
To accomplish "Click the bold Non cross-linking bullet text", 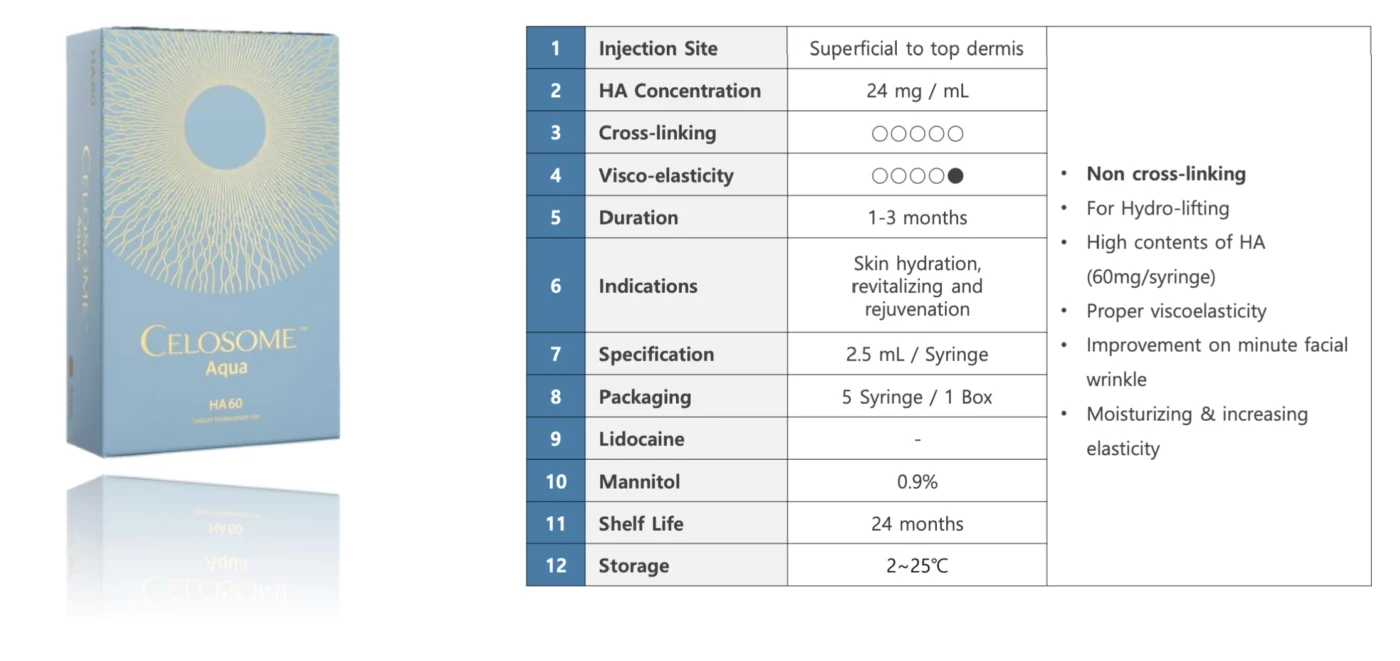I will click(x=1166, y=174).
